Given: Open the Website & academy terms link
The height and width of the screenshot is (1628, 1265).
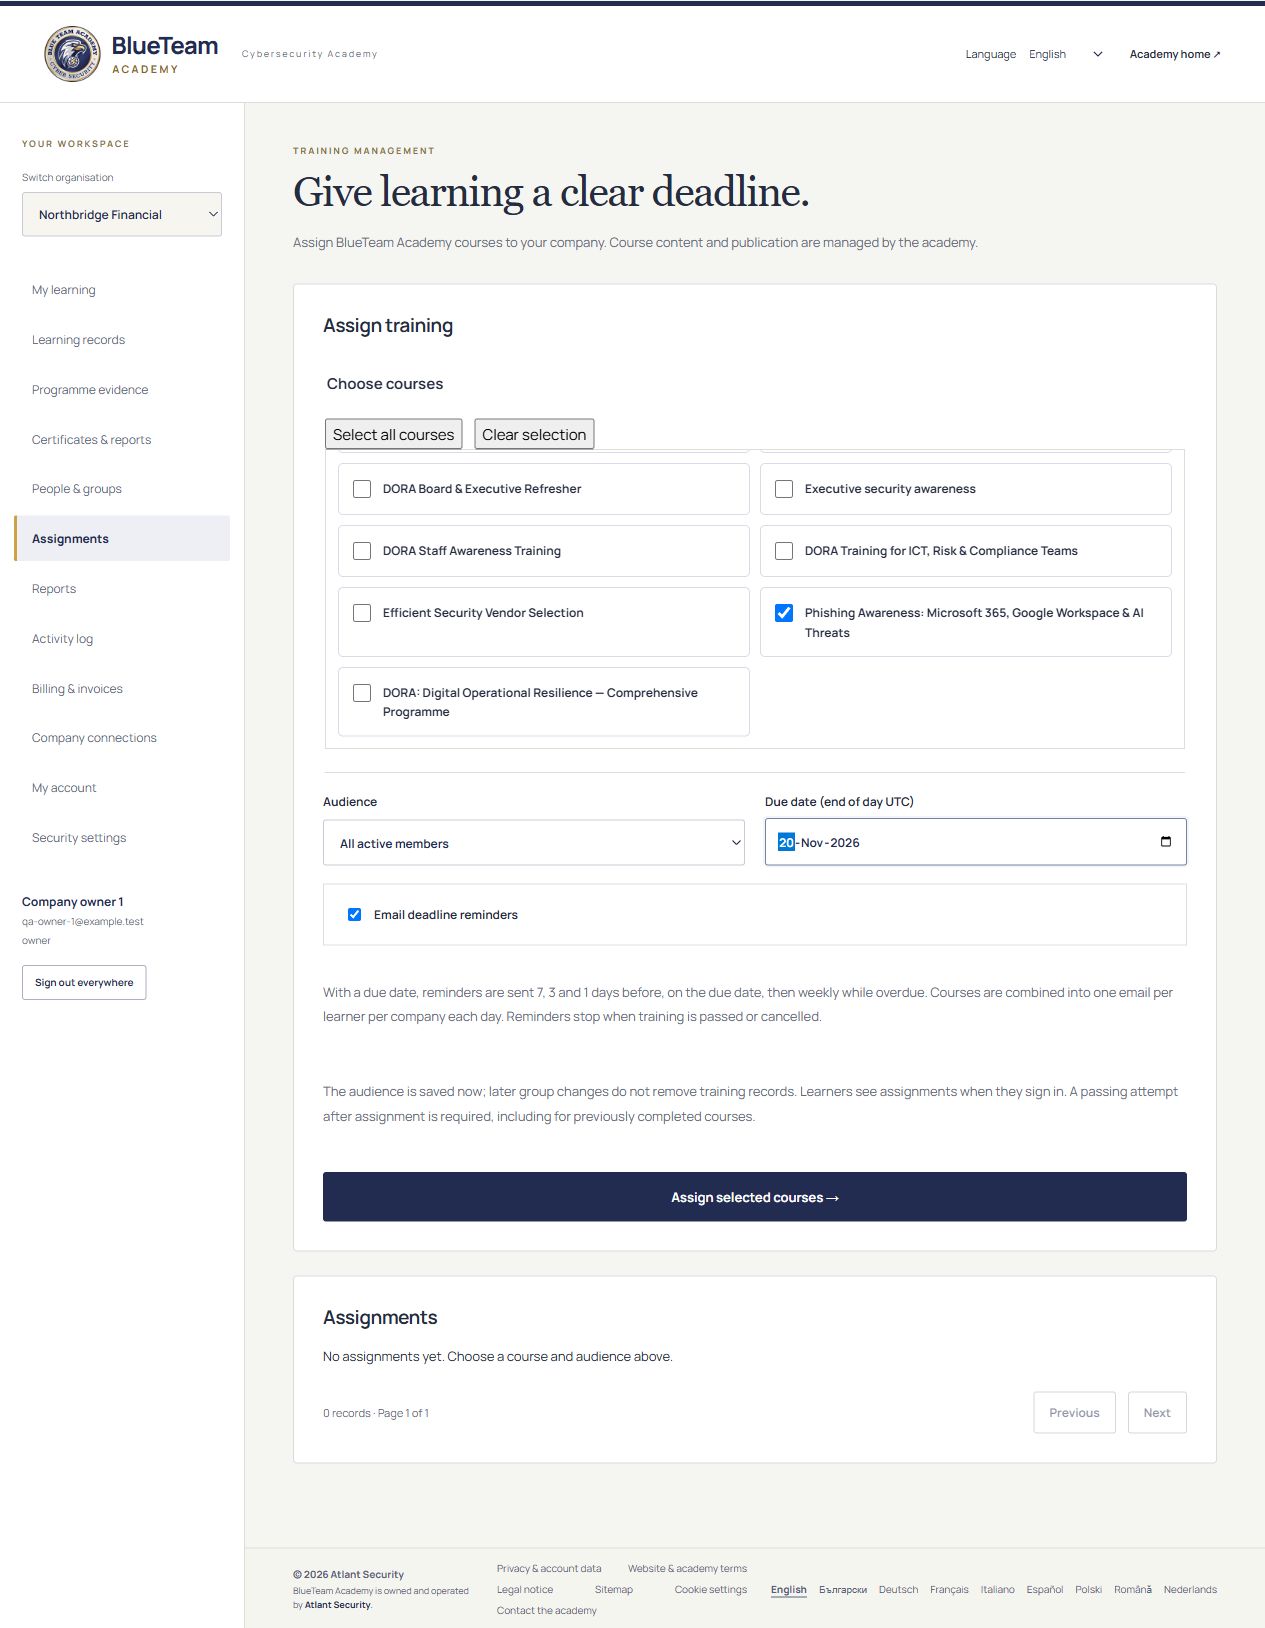Looking at the screenshot, I should pyautogui.click(x=687, y=1569).
